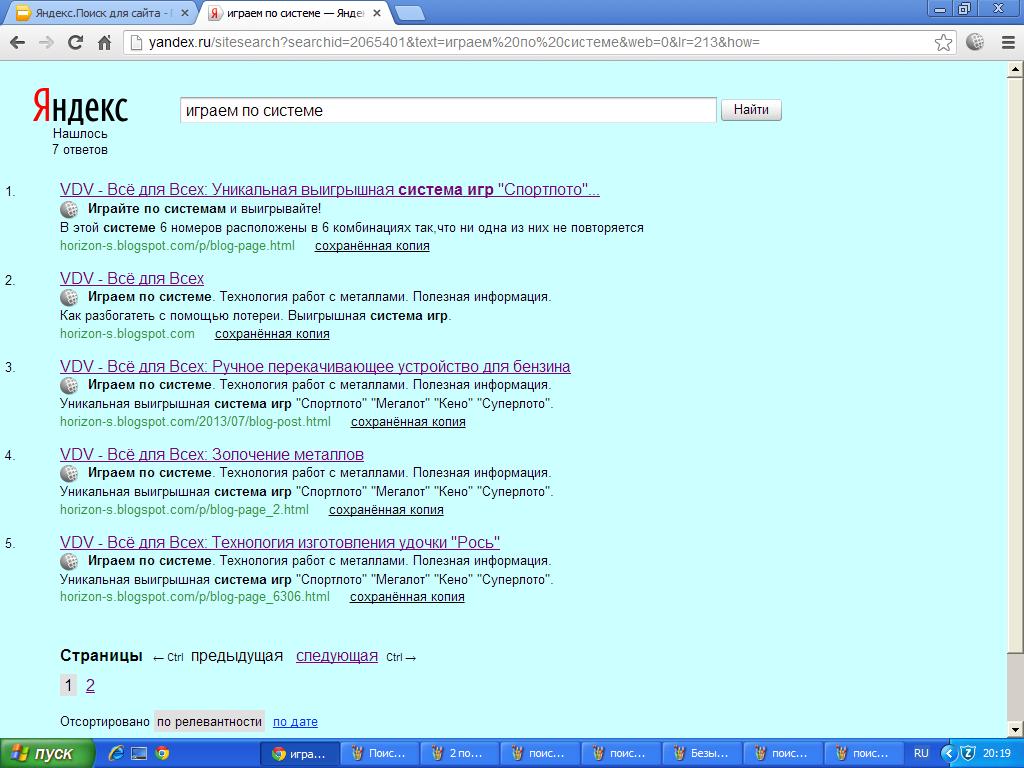Click the vertical scrollbar track

[x=1016, y=686]
